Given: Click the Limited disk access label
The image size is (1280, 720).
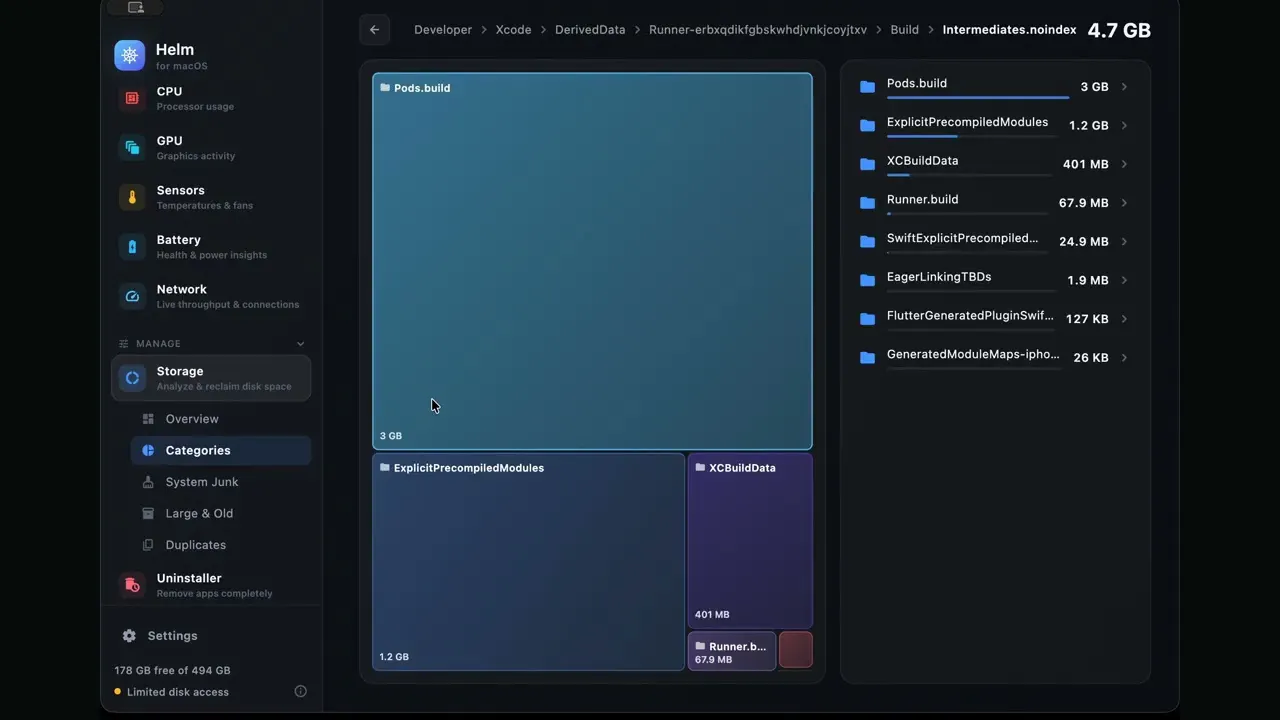Looking at the screenshot, I should point(178,692).
